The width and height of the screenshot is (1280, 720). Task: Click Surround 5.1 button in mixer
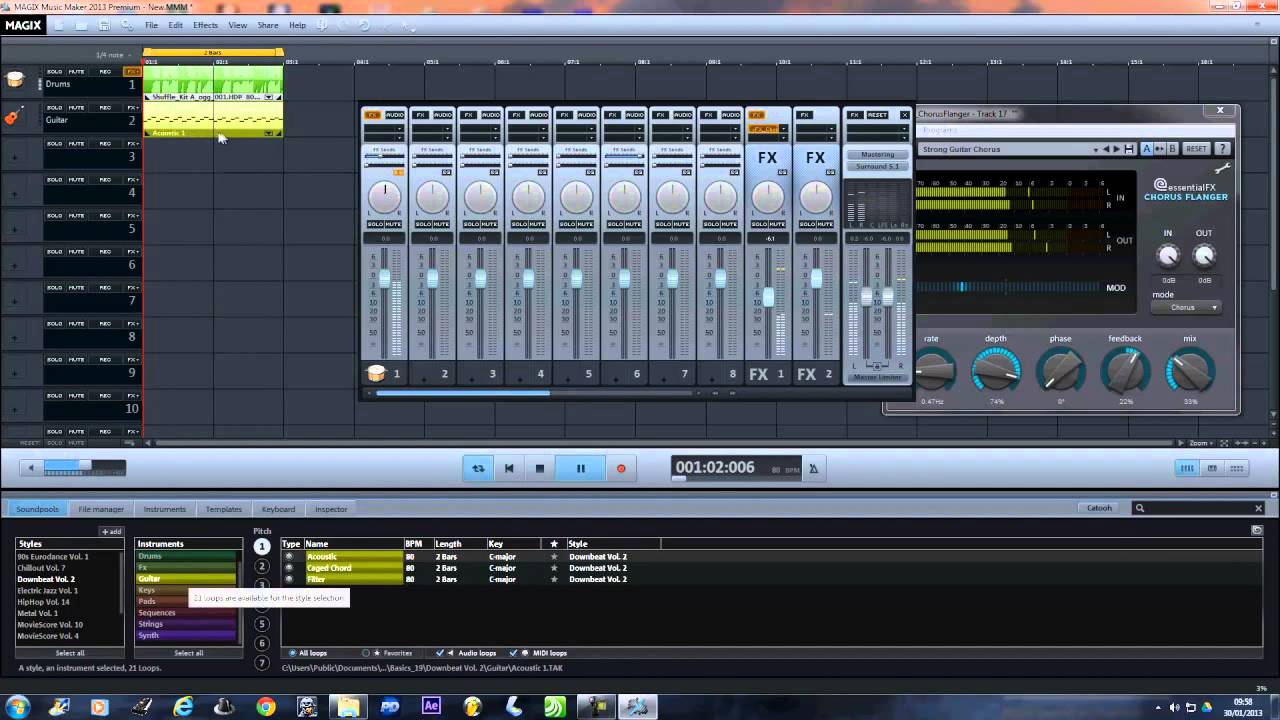click(877, 166)
